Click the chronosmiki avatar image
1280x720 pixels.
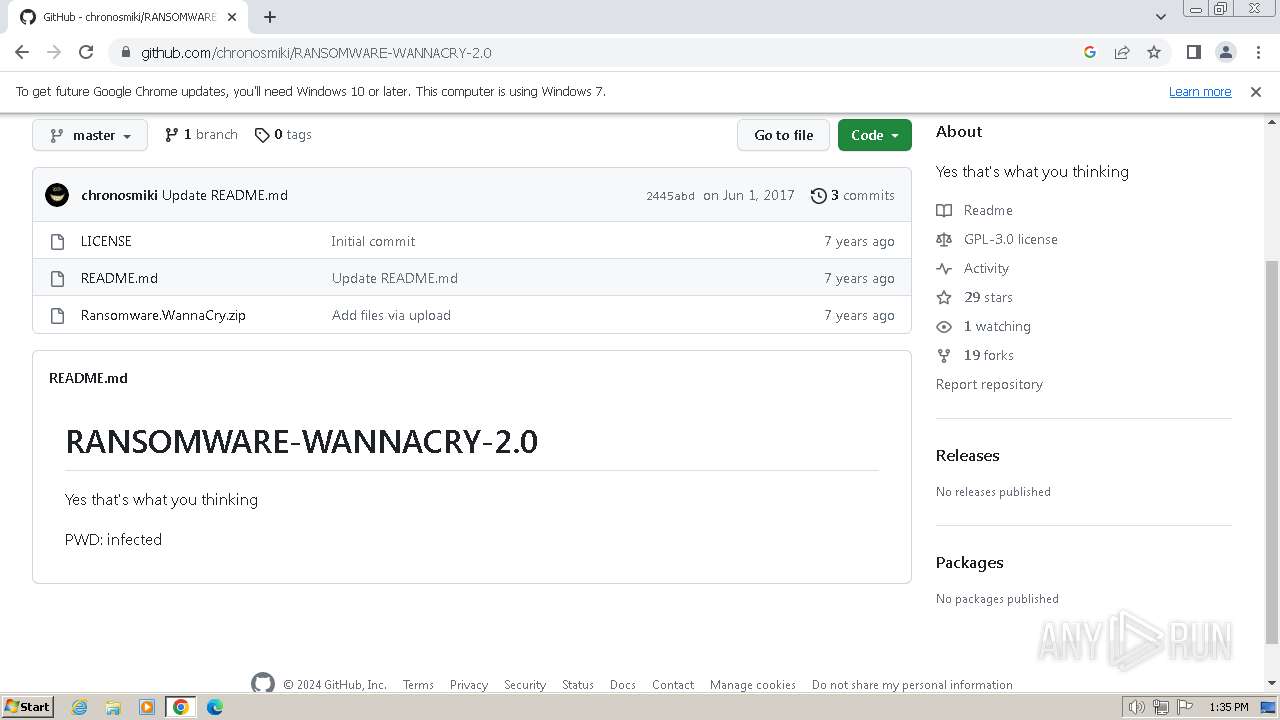pyautogui.click(x=57, y=195)
